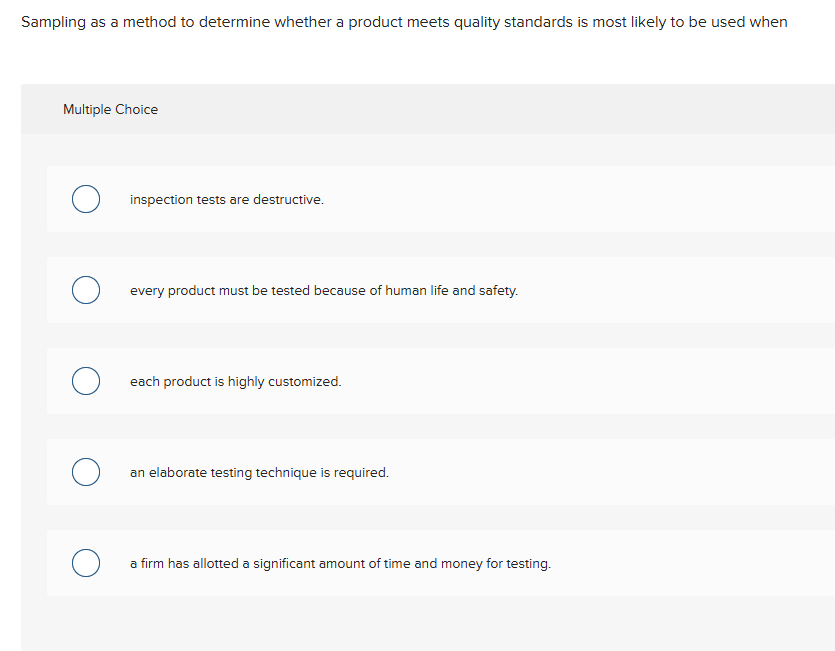This screenshot has width=835, height=651.
Task: Pick the answer about elaborate testing technique
Action: coord(85,472)
